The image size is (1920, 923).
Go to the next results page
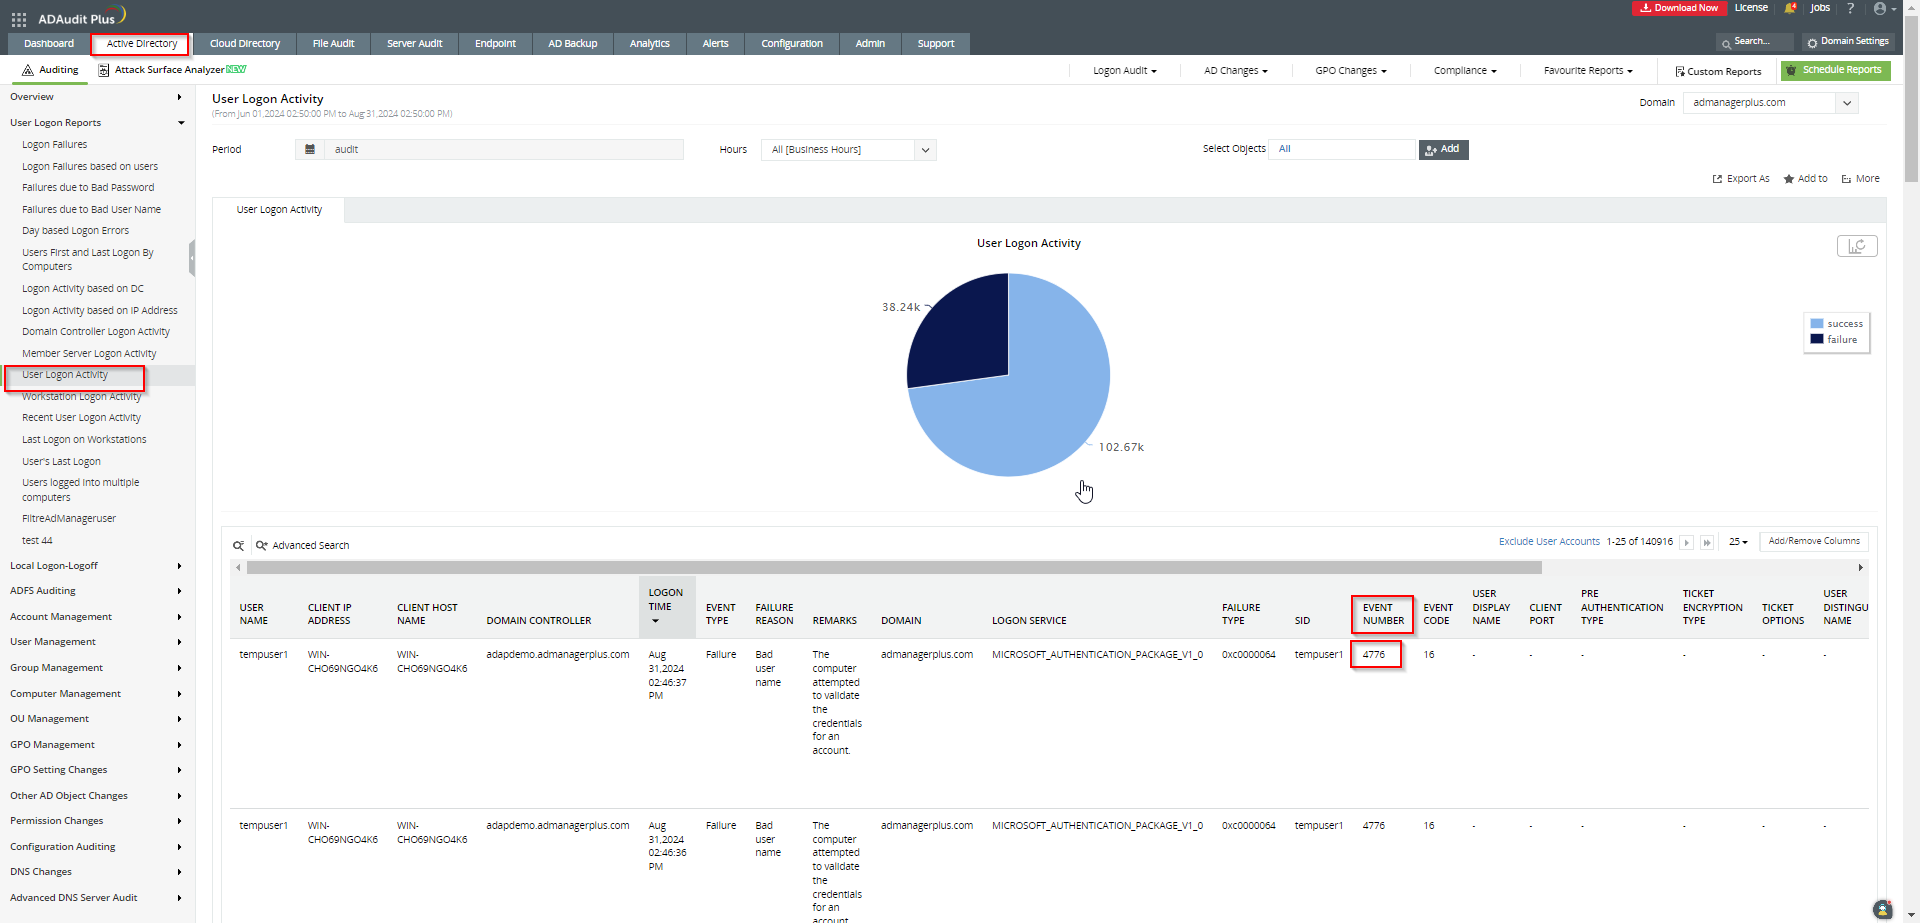[x=1686, y=542]
